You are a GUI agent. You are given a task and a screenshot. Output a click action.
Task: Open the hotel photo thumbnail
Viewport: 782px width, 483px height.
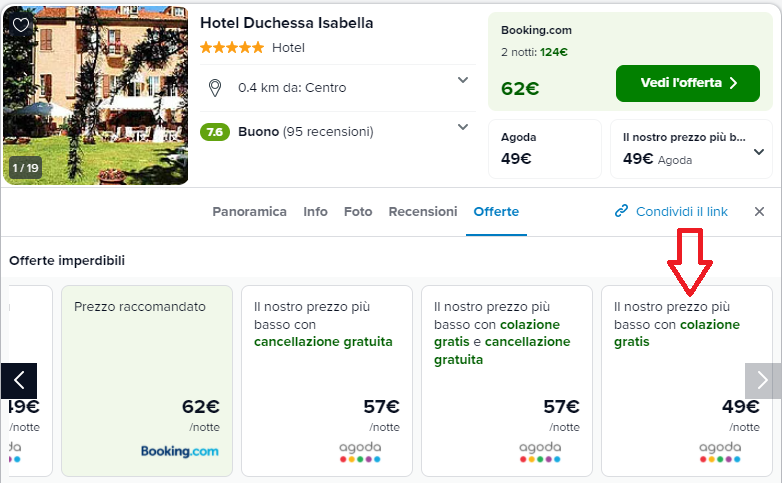(x=95, y=95)
